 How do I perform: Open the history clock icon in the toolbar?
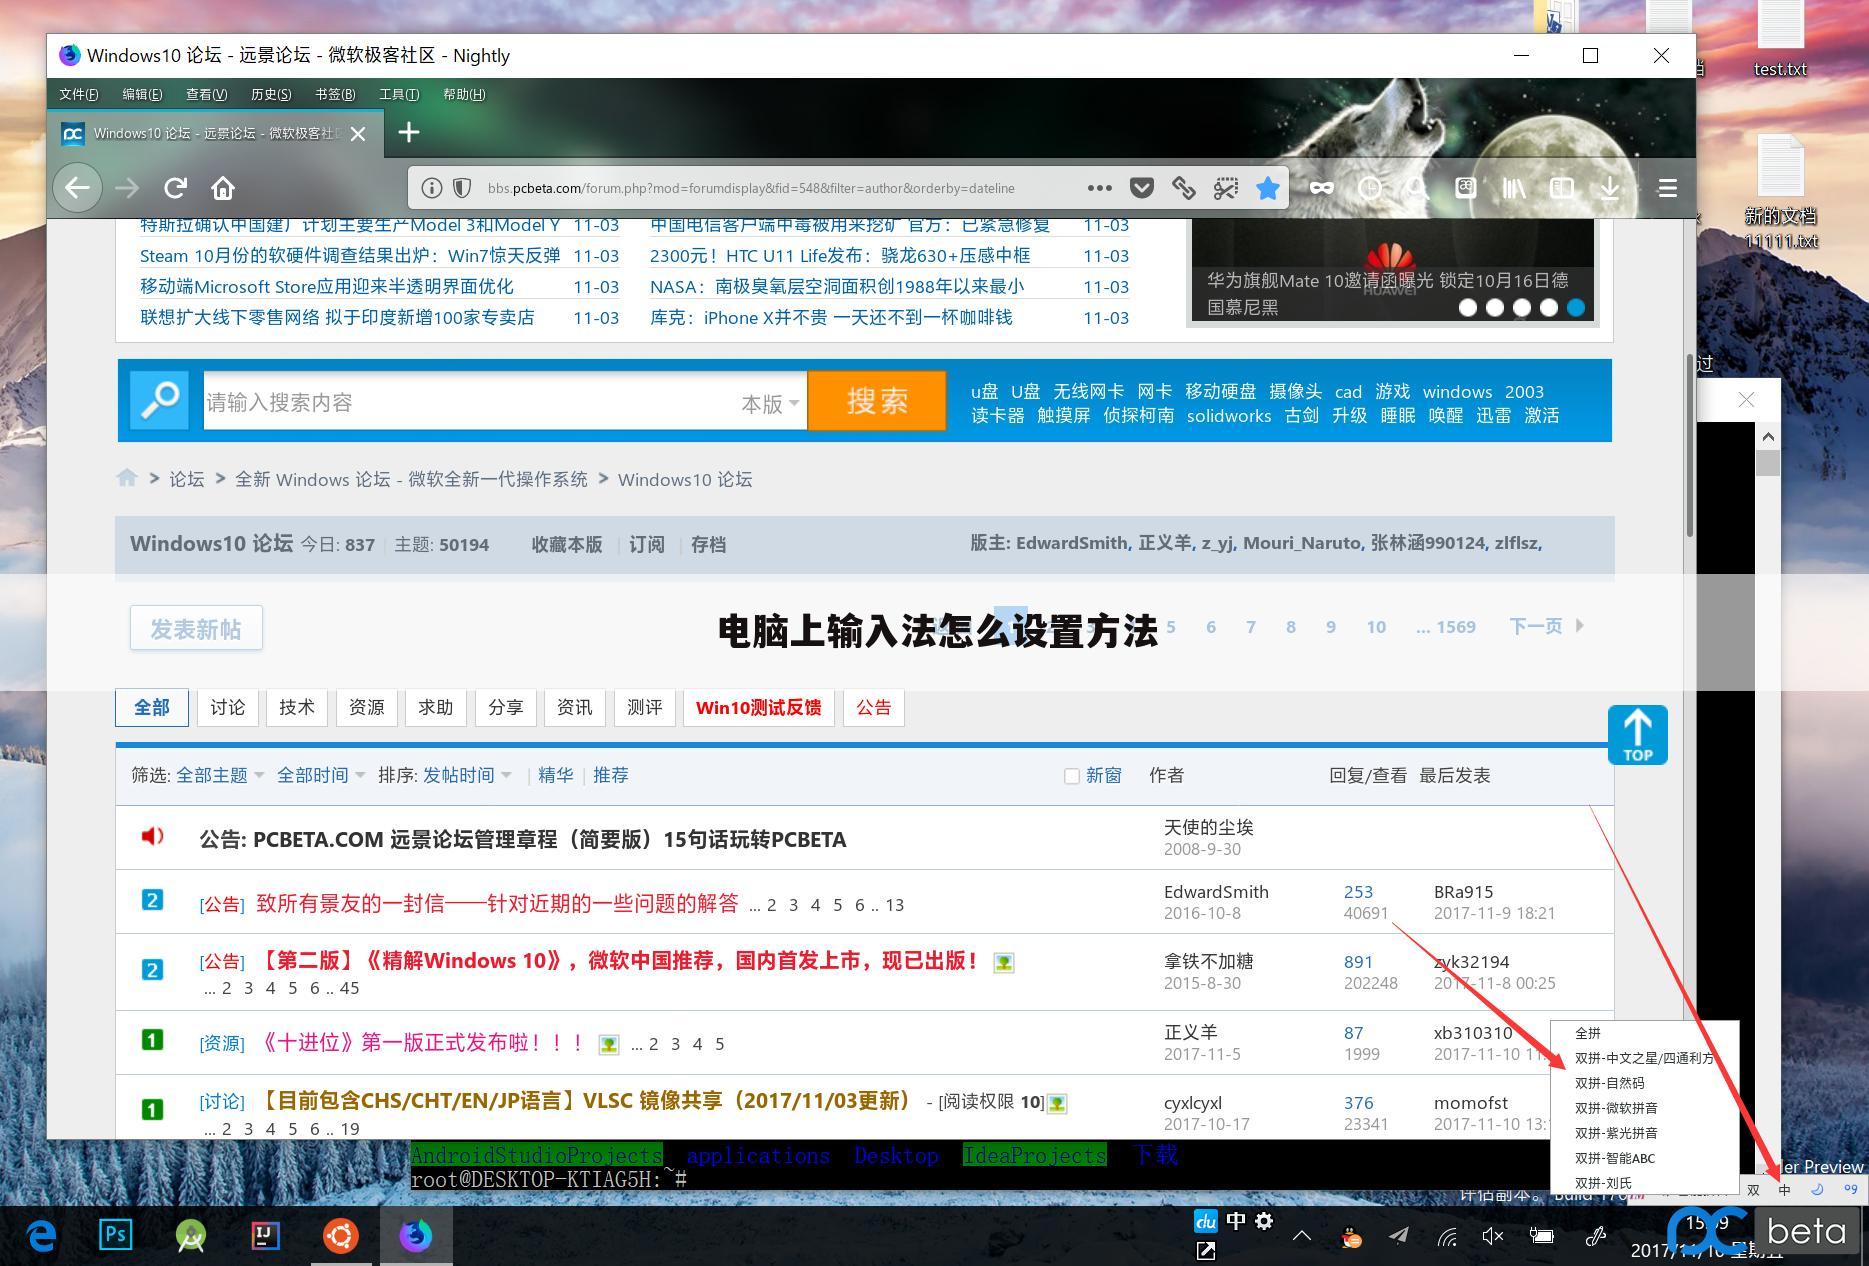pyautogui.click(x=1369, y=188)
